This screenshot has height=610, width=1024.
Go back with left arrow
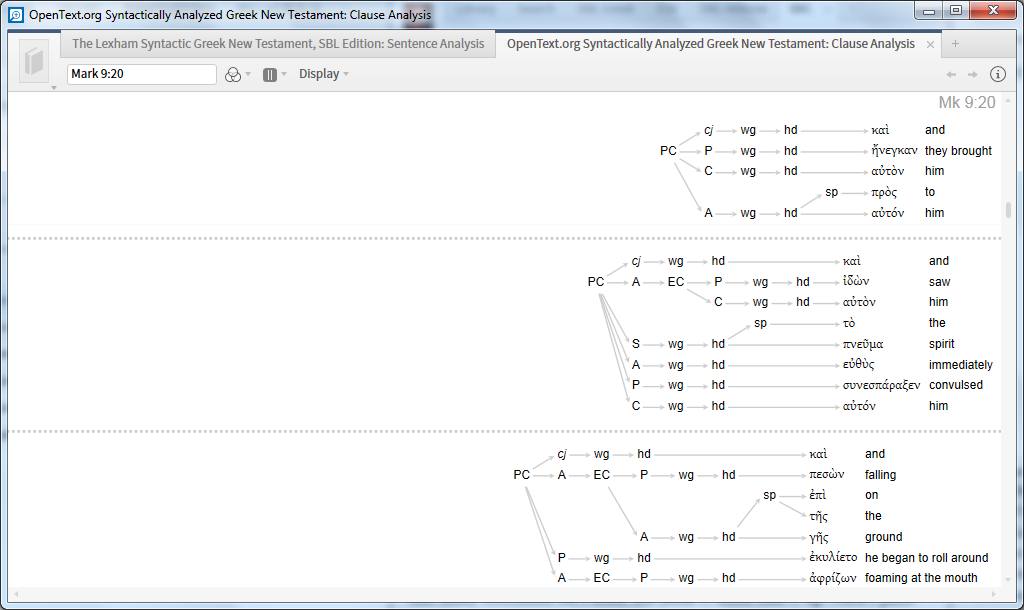951,74
